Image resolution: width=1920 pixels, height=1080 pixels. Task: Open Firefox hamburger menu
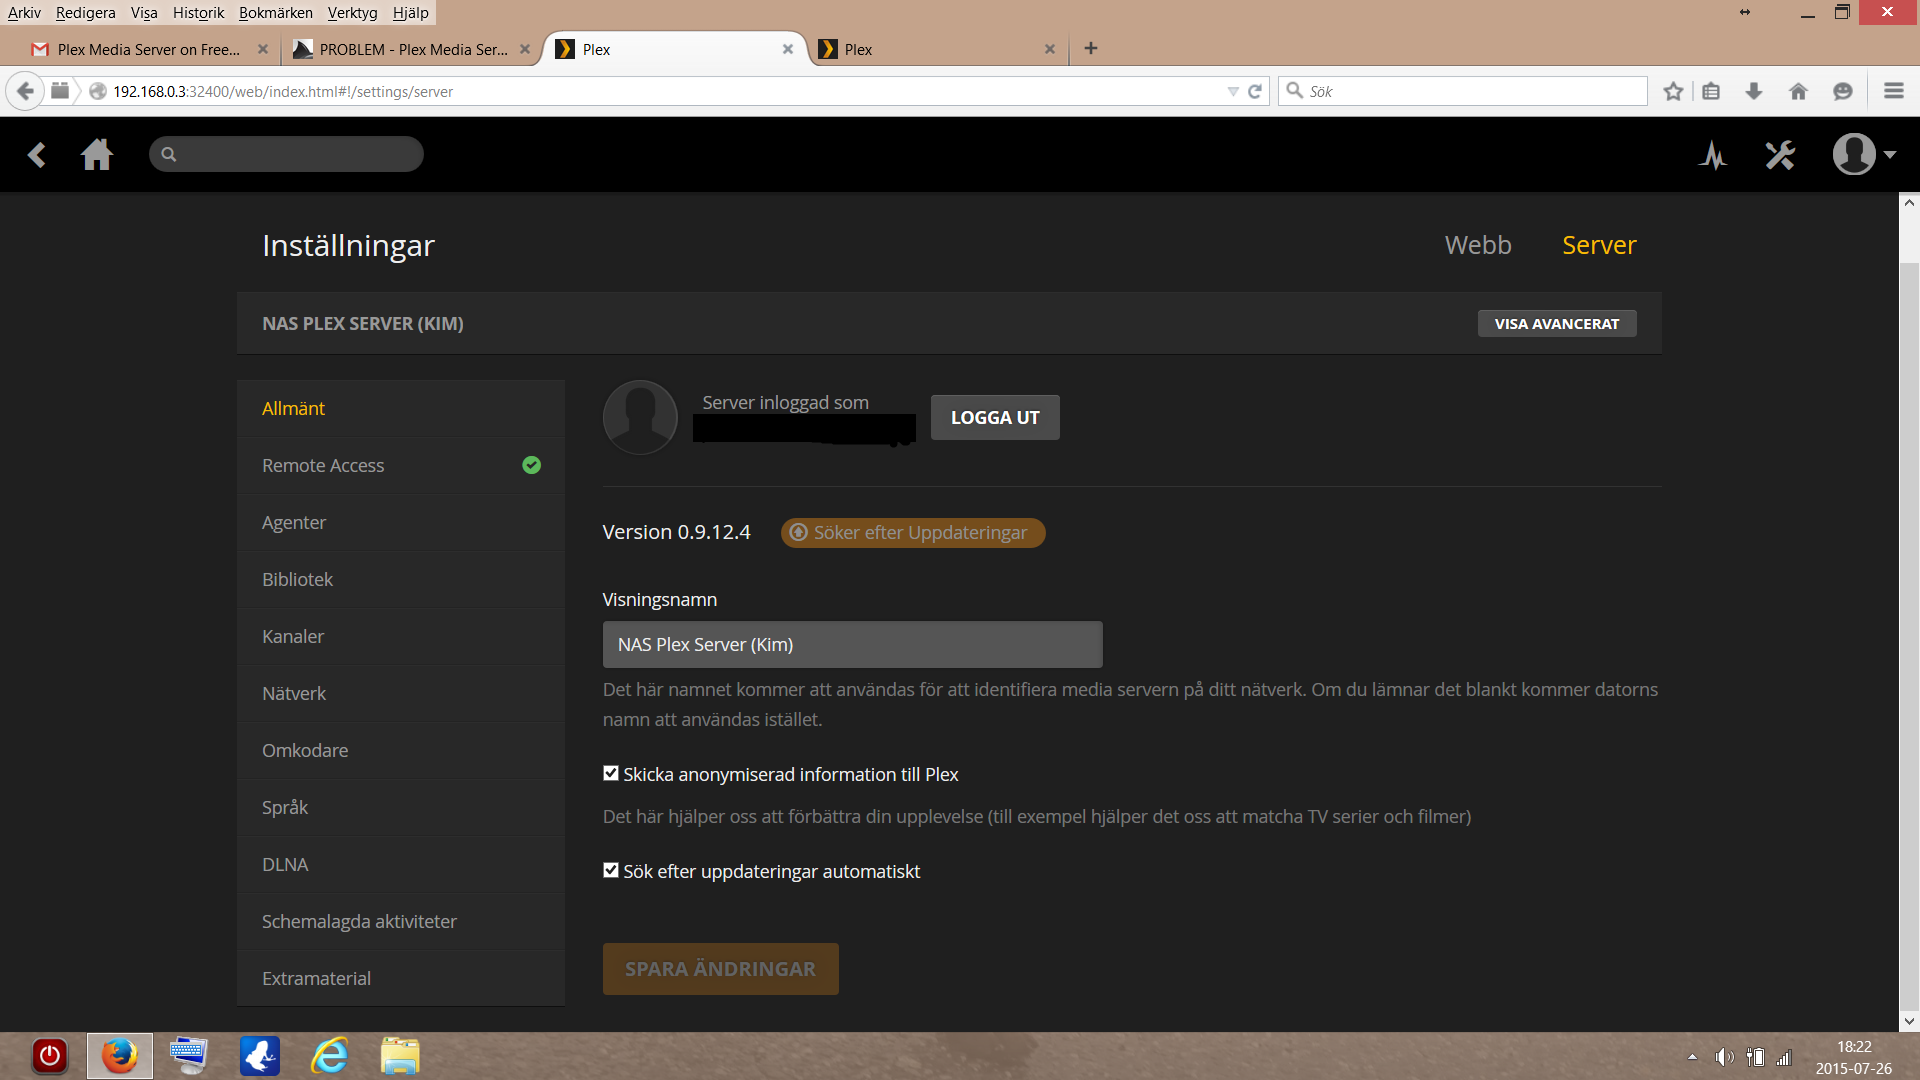pyautogui.click(x=1893, y=91)
